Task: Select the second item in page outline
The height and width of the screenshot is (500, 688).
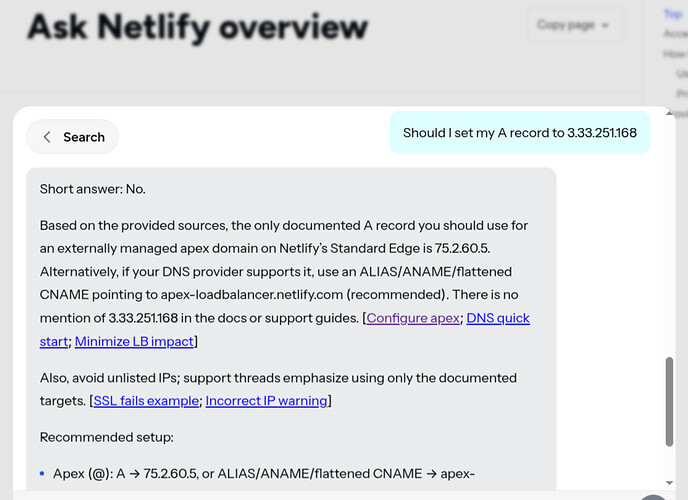Action: click(675, 33)
